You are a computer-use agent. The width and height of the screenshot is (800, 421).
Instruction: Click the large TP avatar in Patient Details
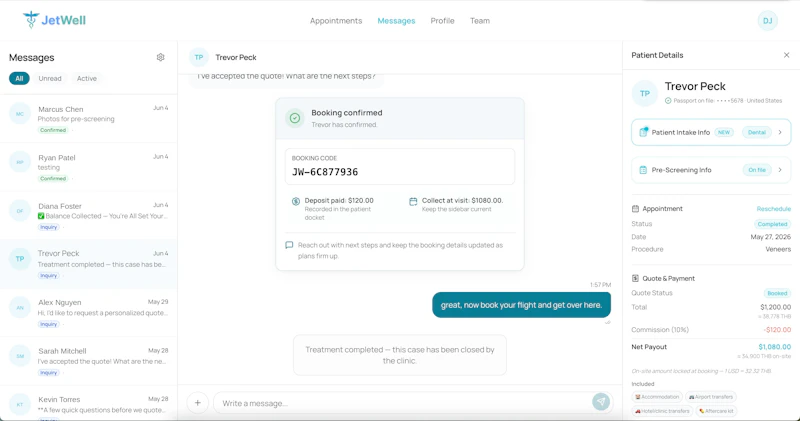pos(645,93)
